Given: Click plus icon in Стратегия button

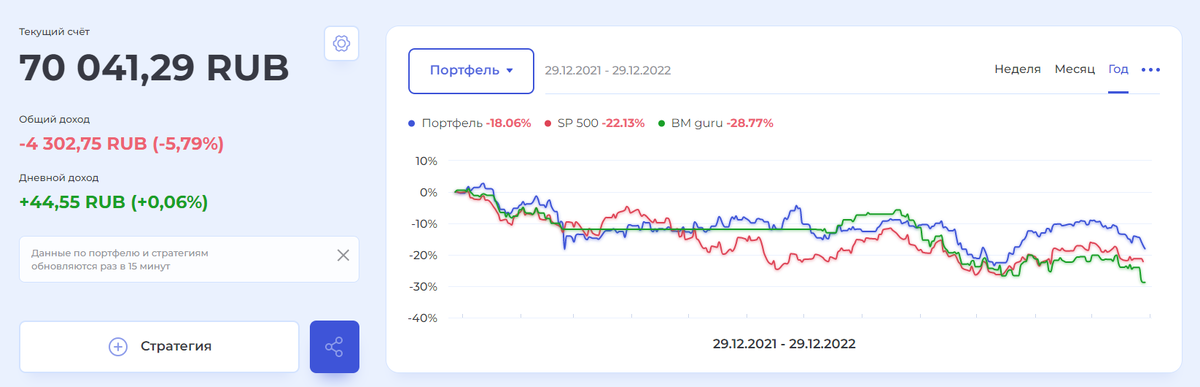Looking at the screenshot, I should point(118,347).
